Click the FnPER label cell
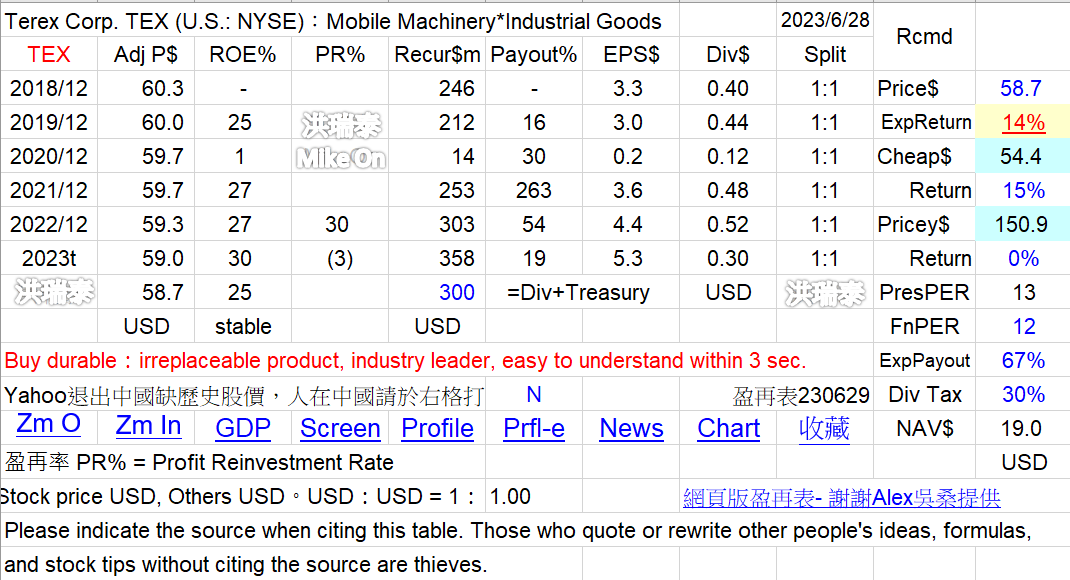 [x=924, y=326]
